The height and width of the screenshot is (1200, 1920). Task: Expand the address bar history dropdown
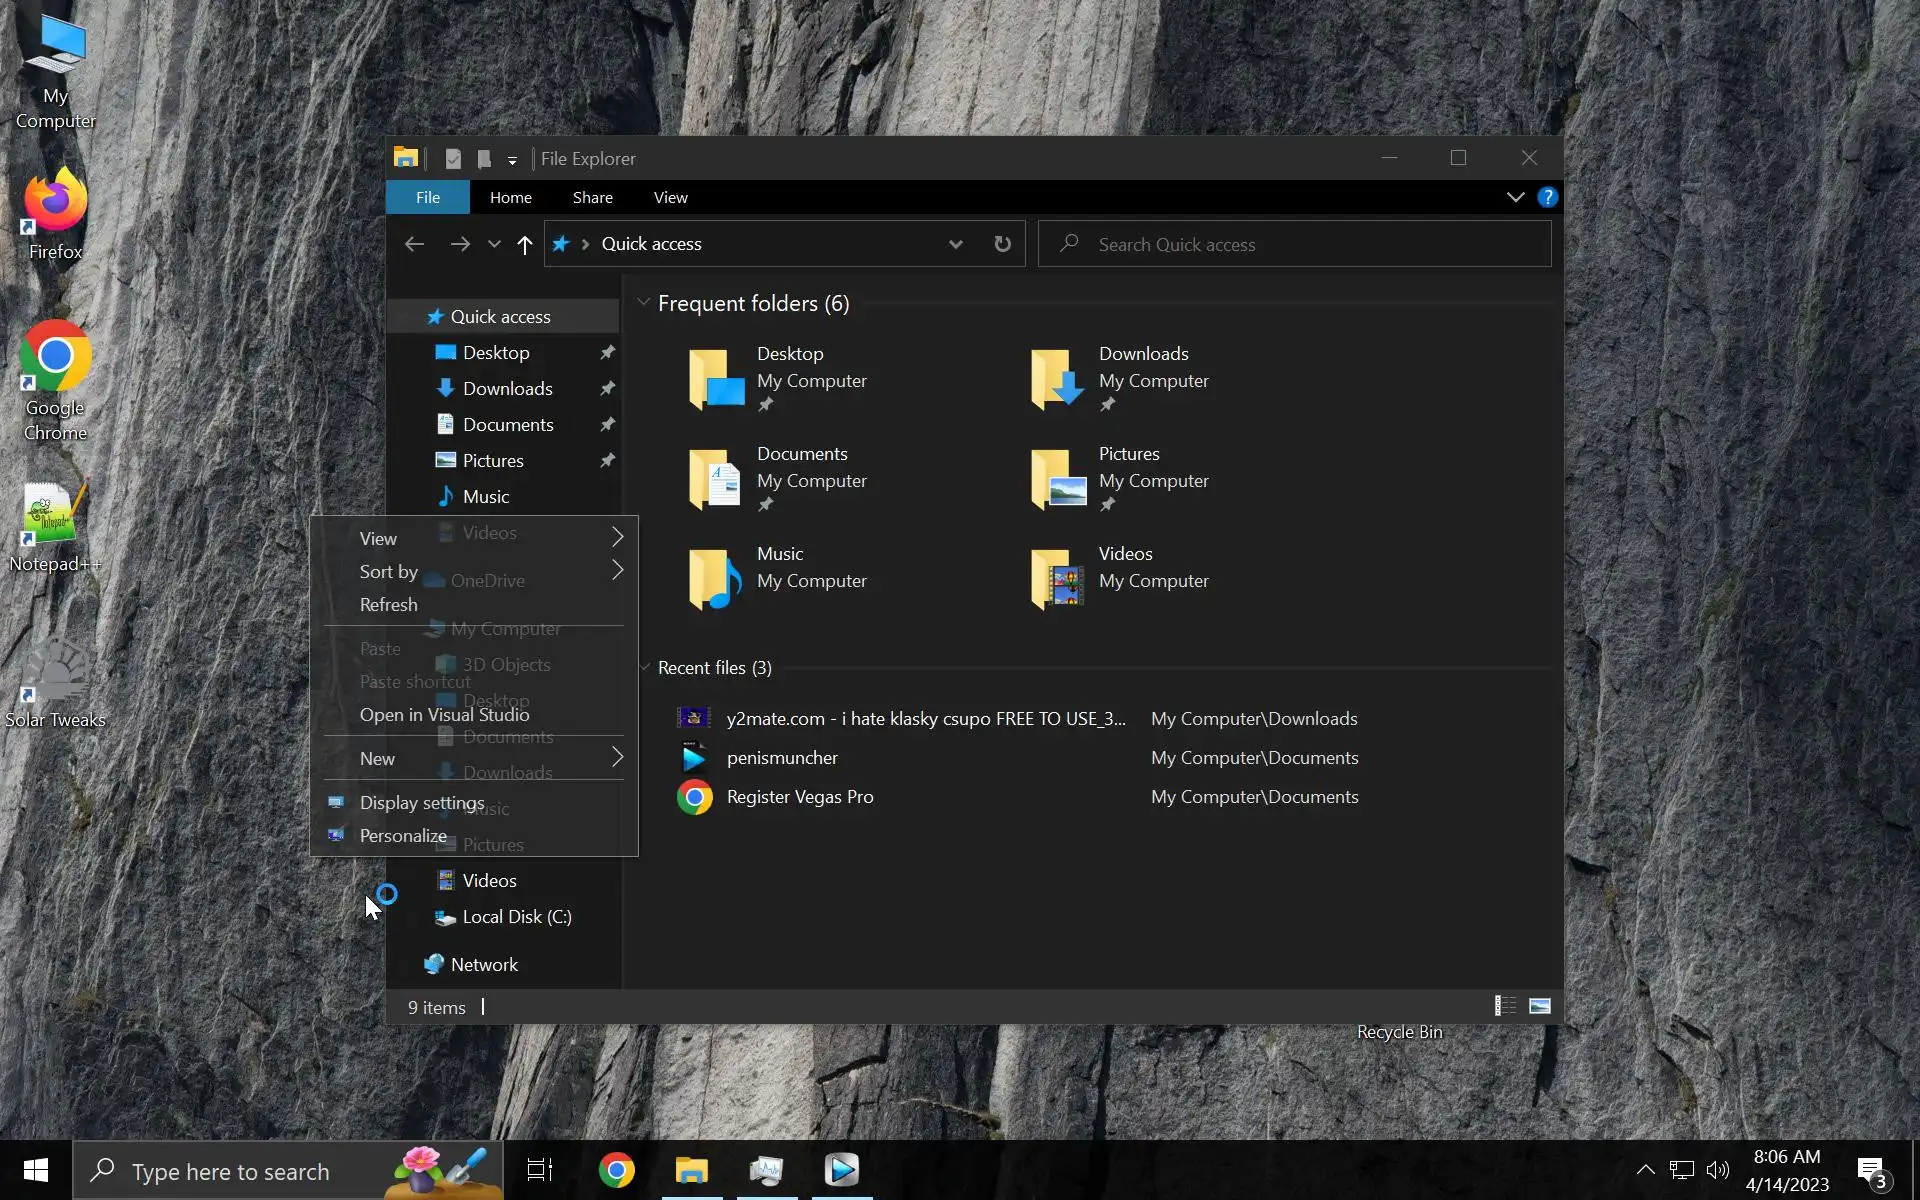pos(955,244)
